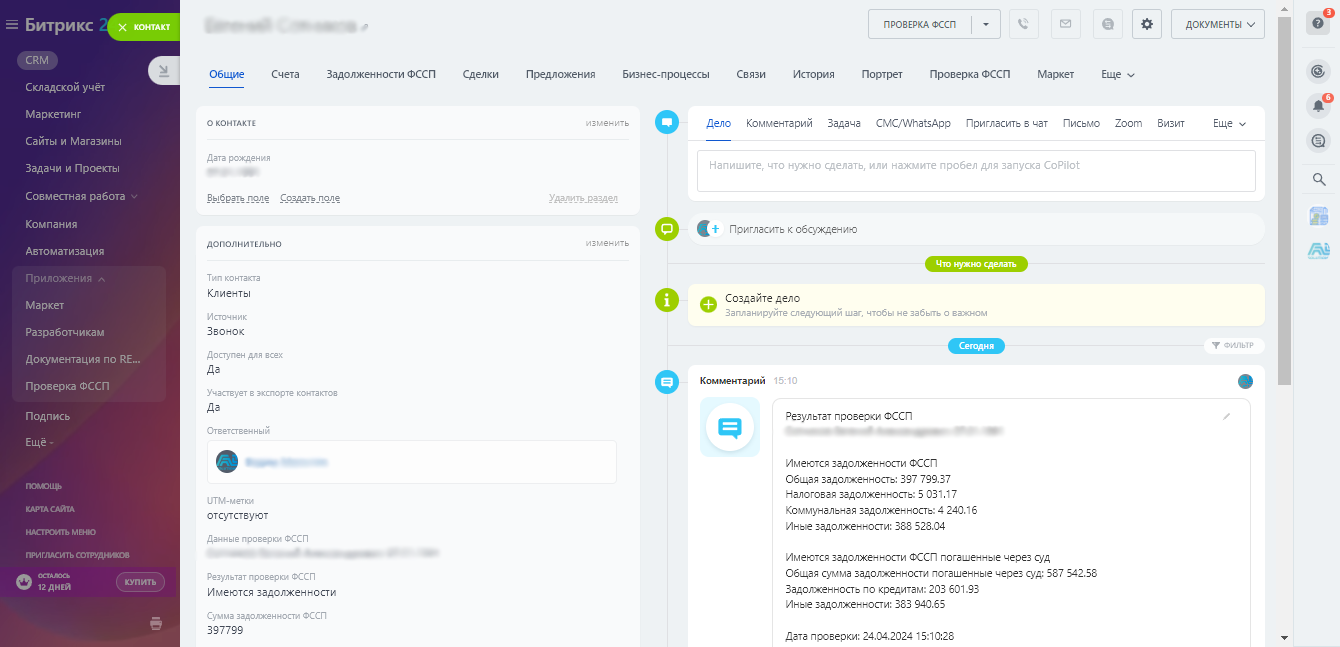Click the search magnifier in right sidebar
Viewport: 1340px width, 647px height.
point(1318,180)
